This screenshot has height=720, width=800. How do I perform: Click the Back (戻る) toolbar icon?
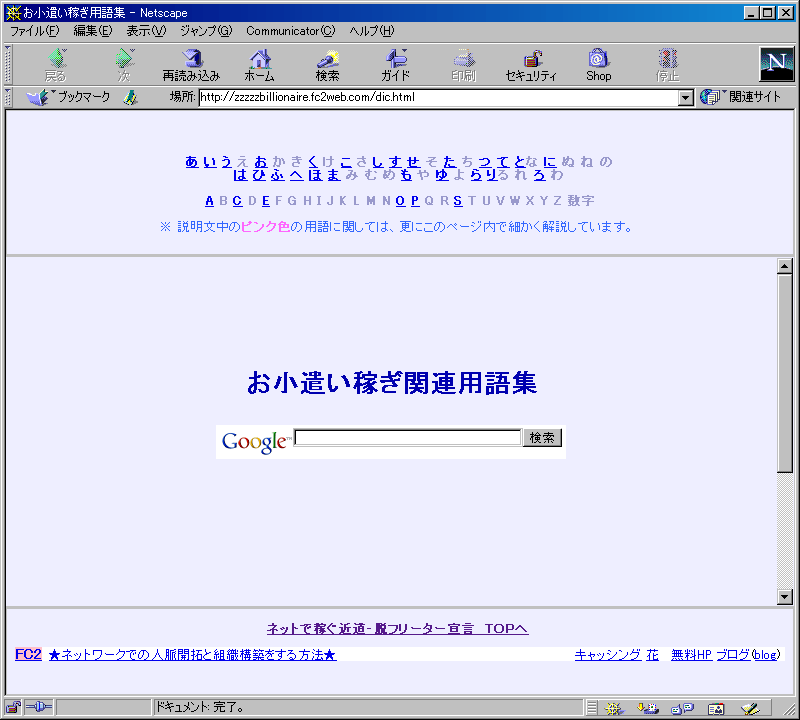56,64
